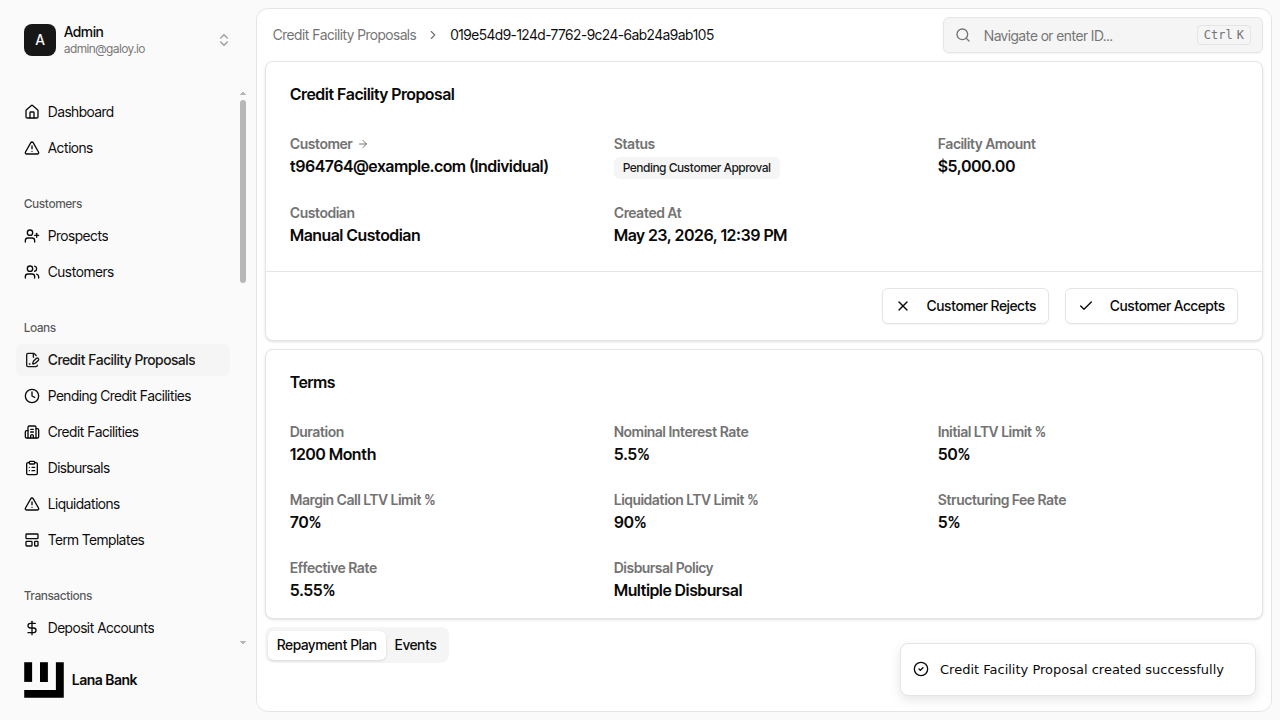
Task: Click the Deposit Accounts dollar icon
Action: 32,628
